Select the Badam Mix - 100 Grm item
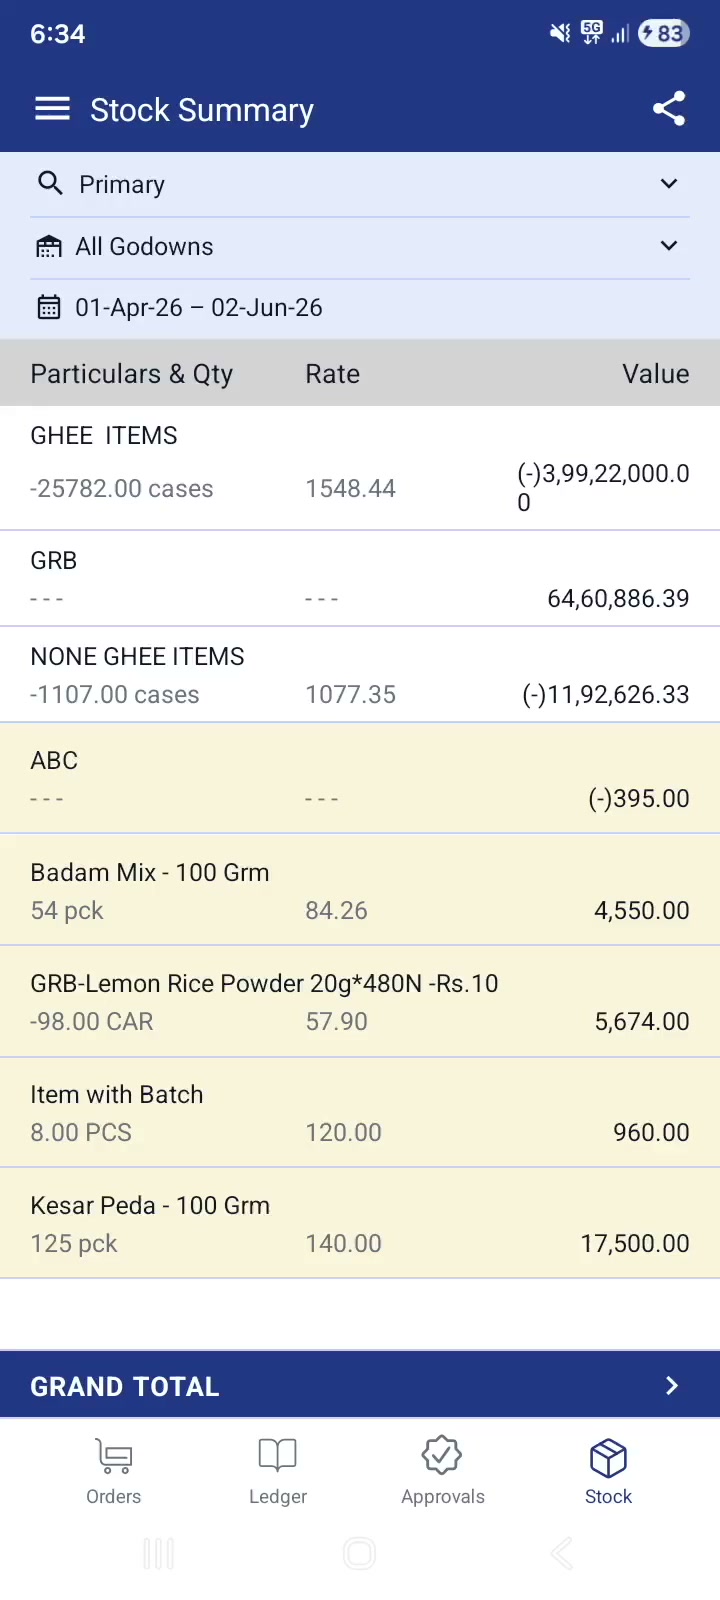The image size is (720, 1600). click(360, 890)
